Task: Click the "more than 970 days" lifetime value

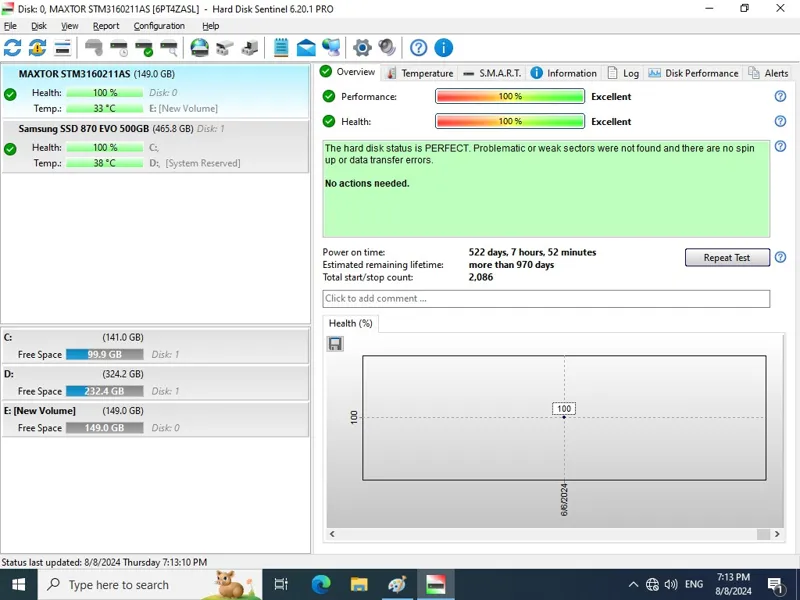Action: (511, 265)
